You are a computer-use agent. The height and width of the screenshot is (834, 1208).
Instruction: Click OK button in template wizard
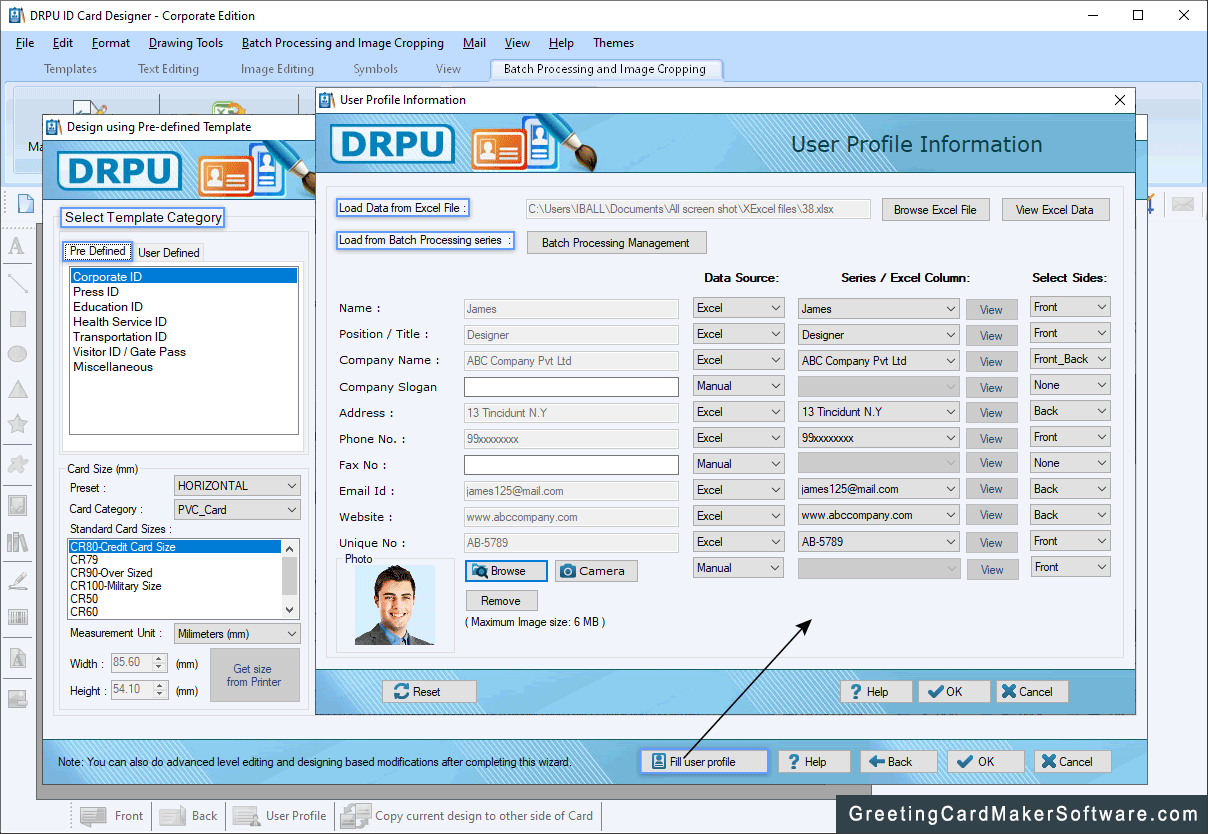[x=986, y=762]
